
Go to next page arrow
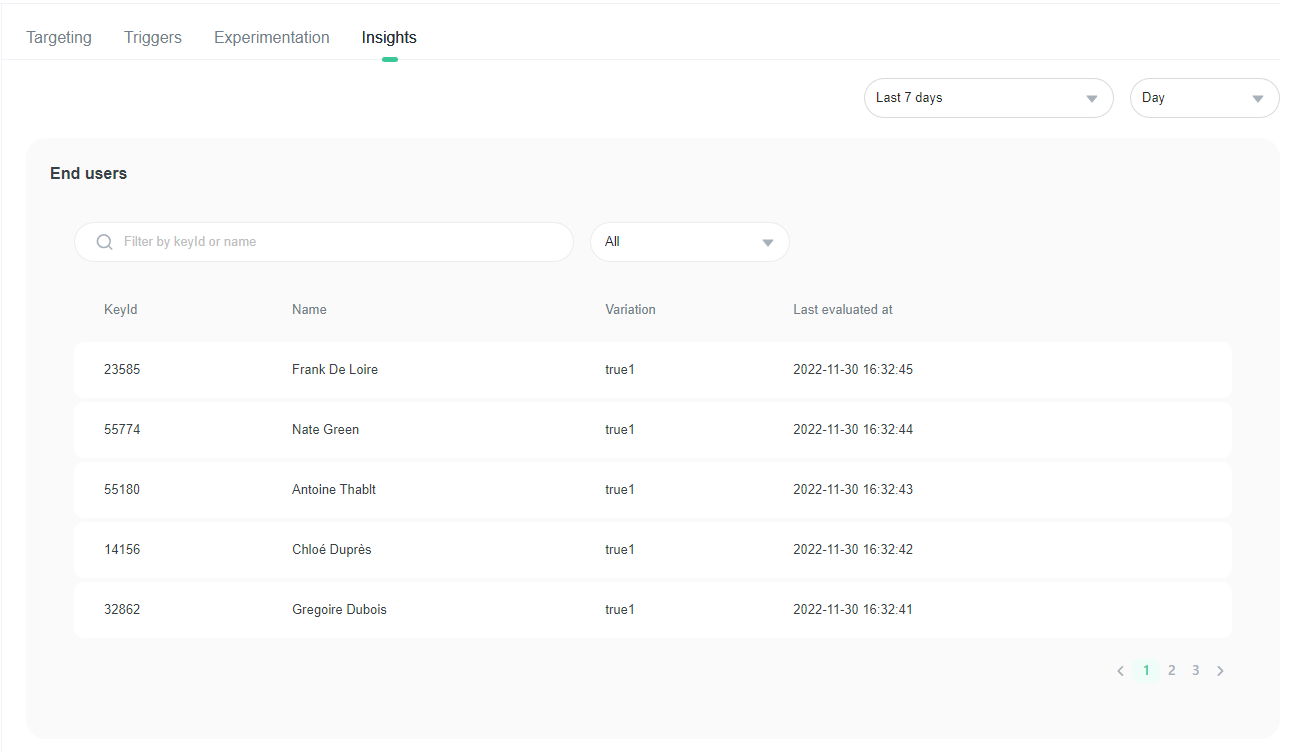[1220, 671]
